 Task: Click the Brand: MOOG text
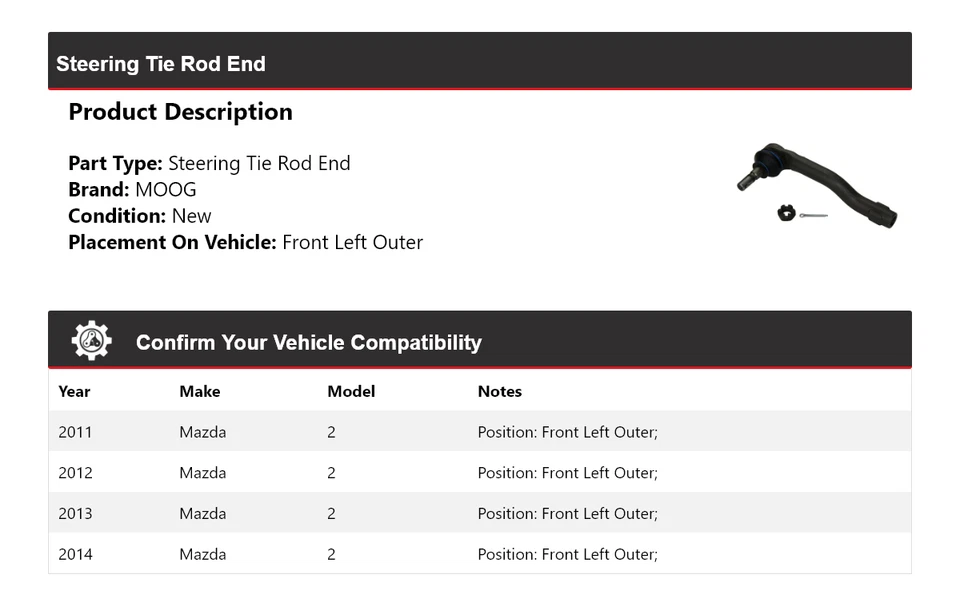tap(132, 190)
